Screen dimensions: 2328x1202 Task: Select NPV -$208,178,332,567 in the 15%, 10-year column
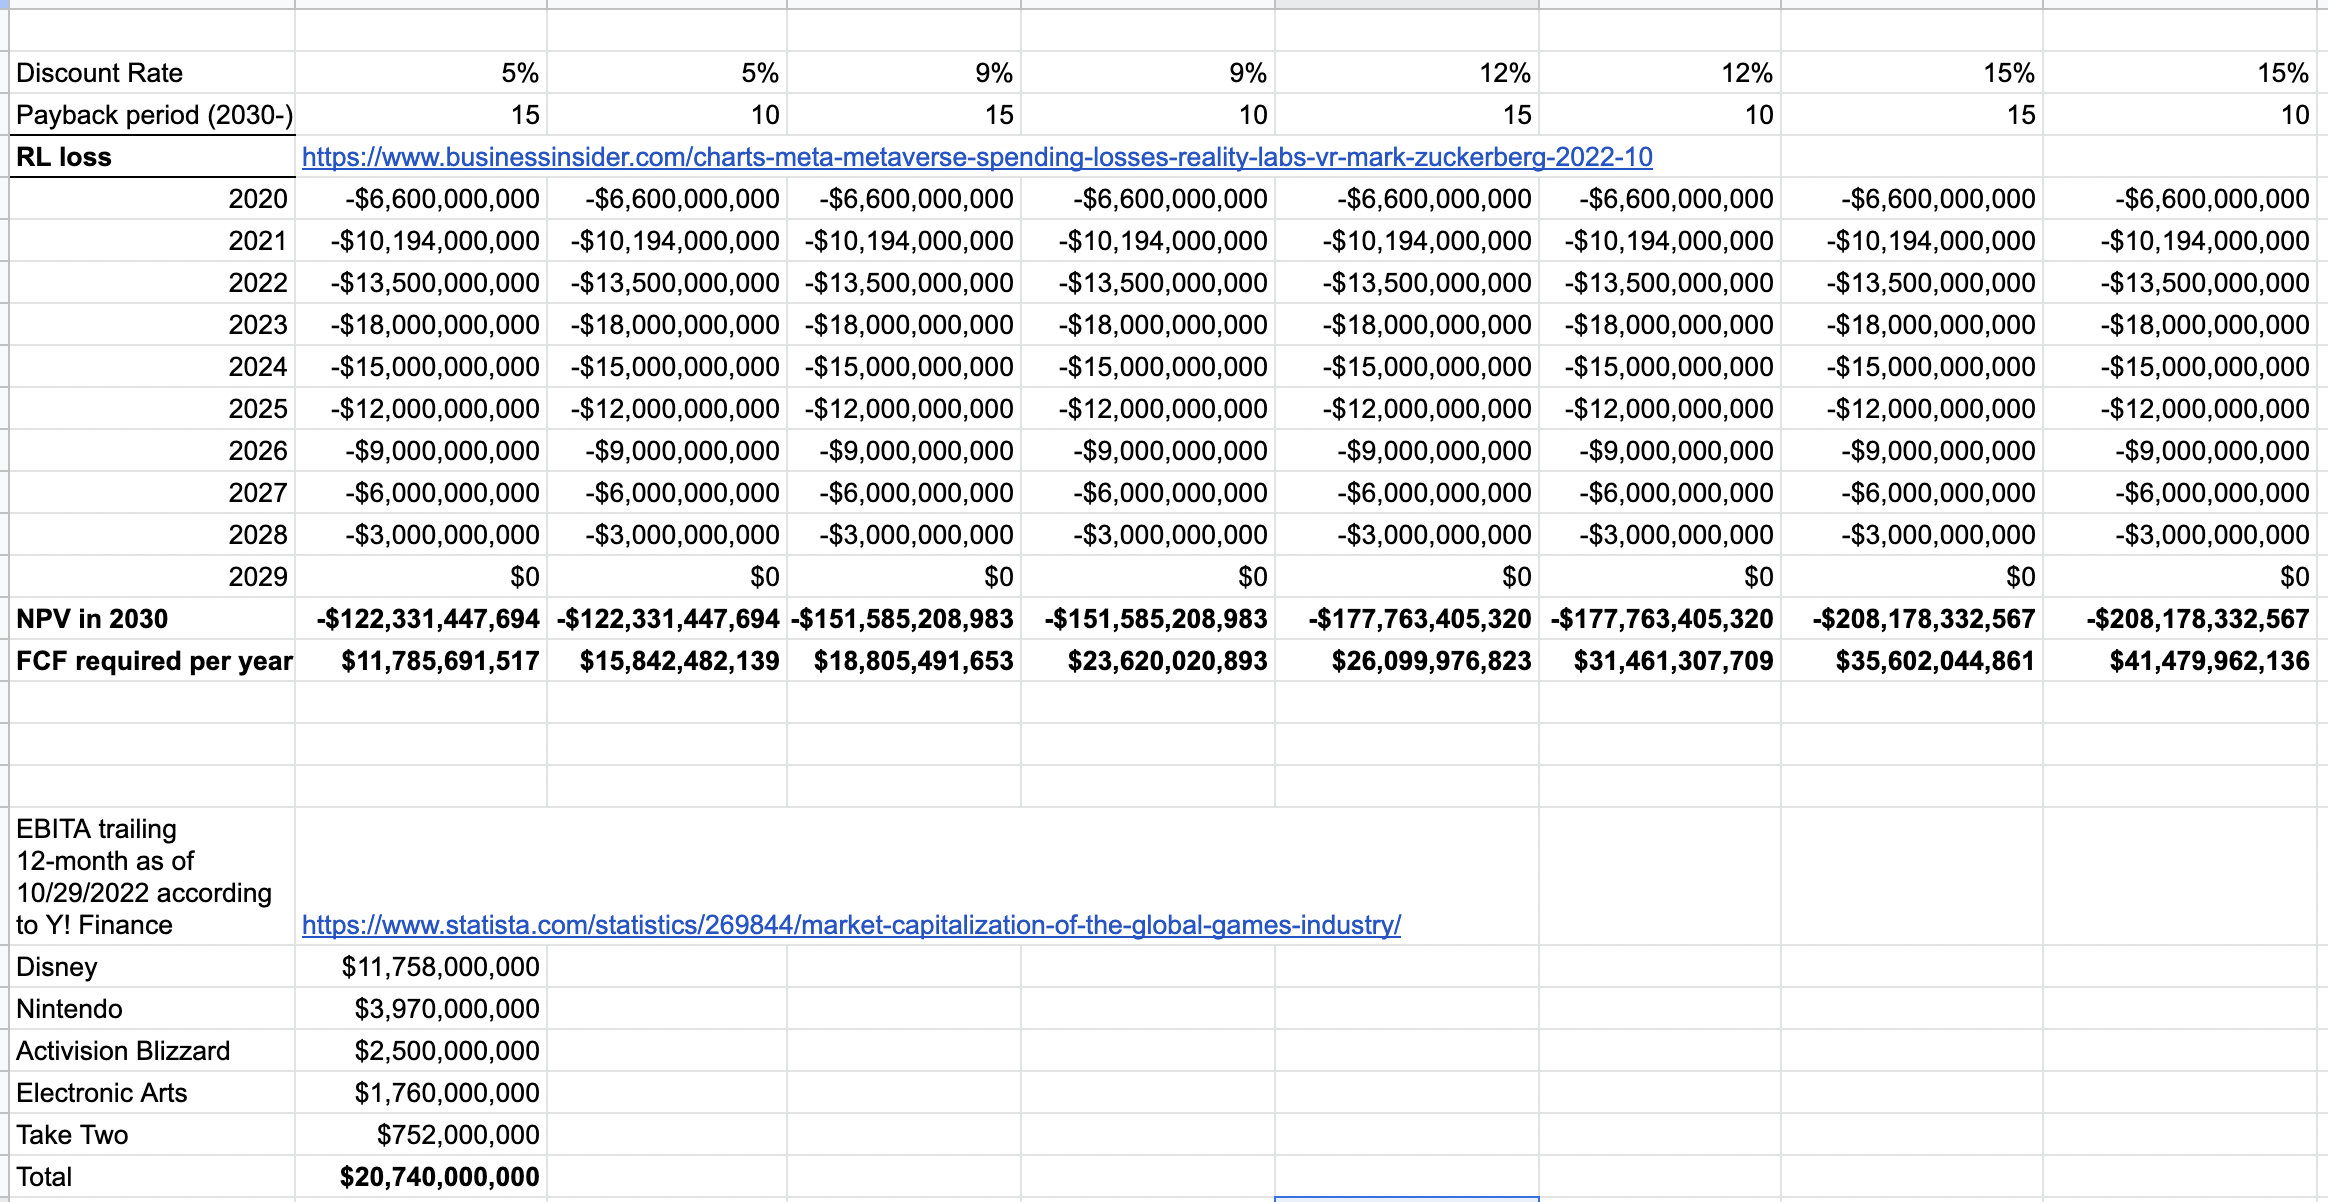coord(2180,619)
